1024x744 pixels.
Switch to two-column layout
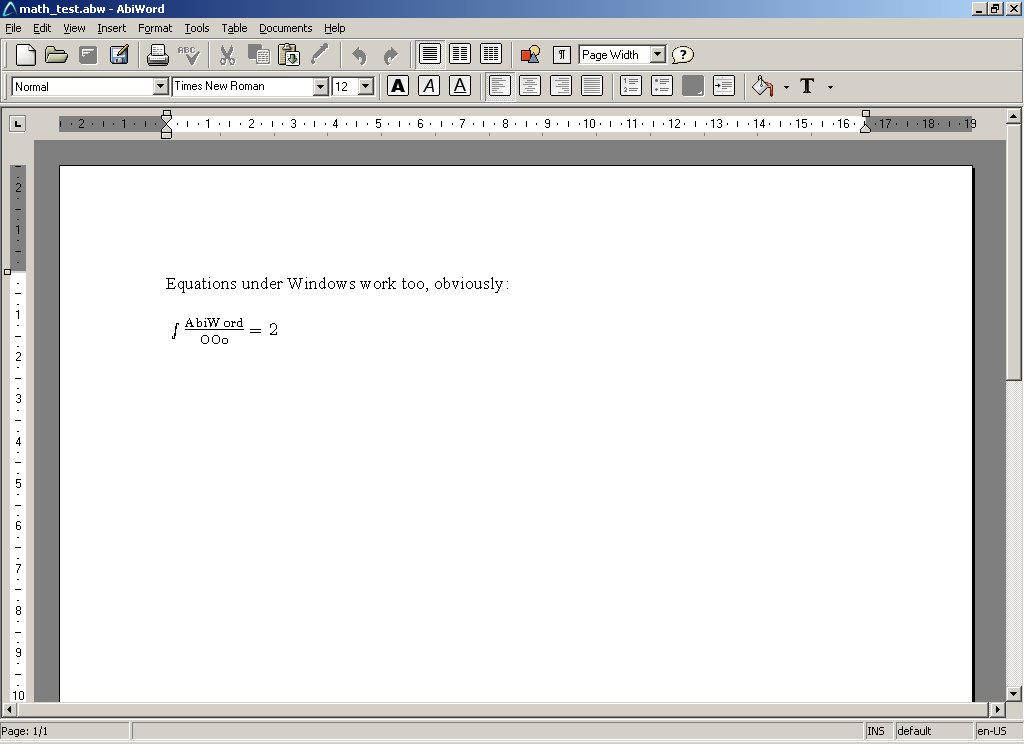(x=460, y=54)
